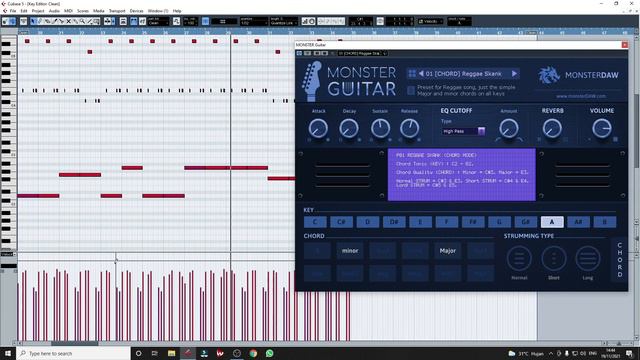
Task: Click the vertical CHORD mode button
Action: pyautogui.click(x=620, y=260)
